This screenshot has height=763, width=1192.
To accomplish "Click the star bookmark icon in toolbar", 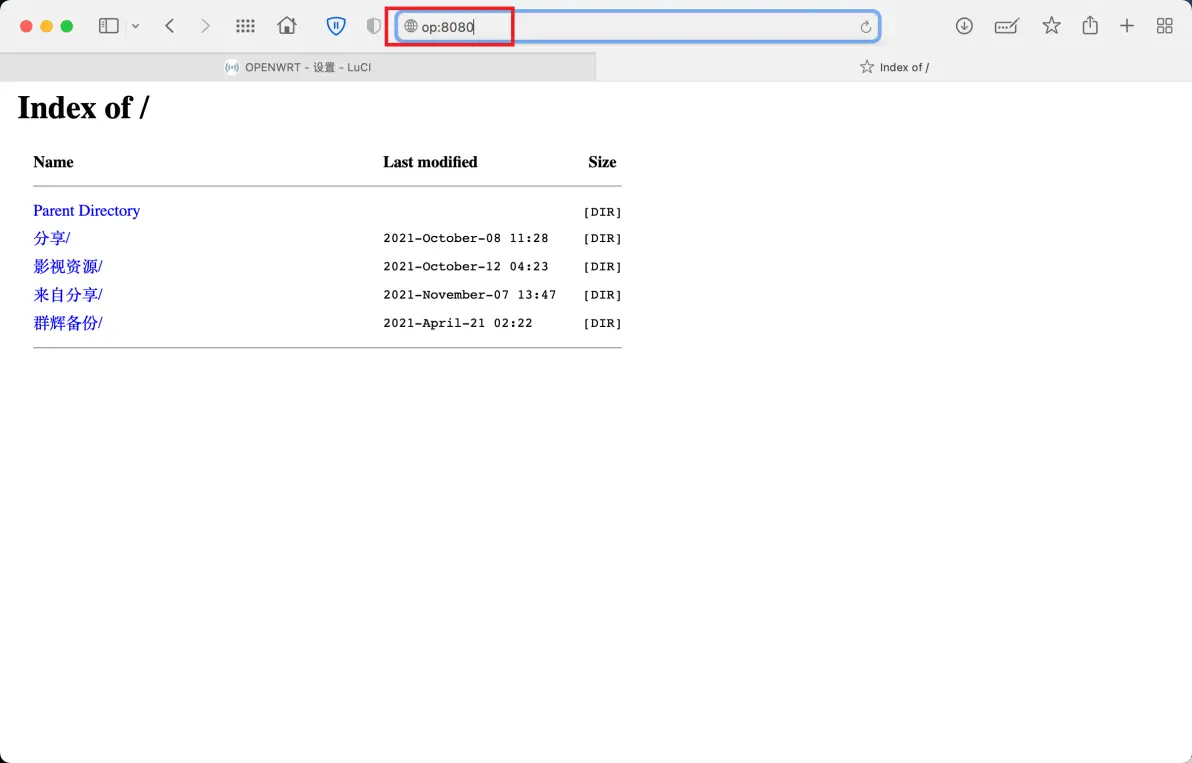I will (x=1051, y=26).
